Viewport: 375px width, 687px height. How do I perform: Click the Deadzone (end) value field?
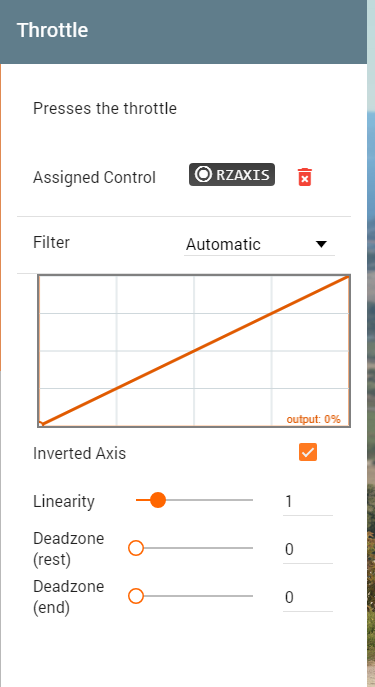tap(308, 598)
